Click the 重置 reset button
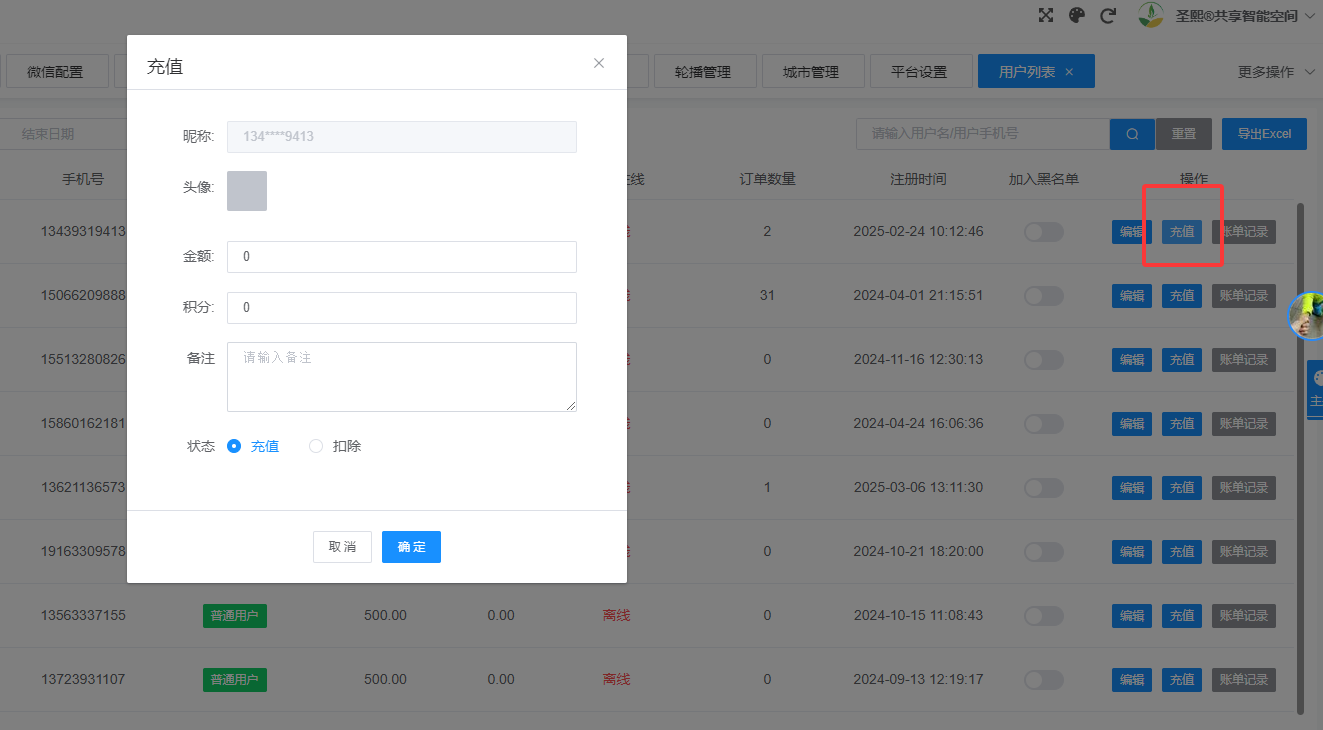Screen dimensions: 1323x730 tap(1184, 134)
